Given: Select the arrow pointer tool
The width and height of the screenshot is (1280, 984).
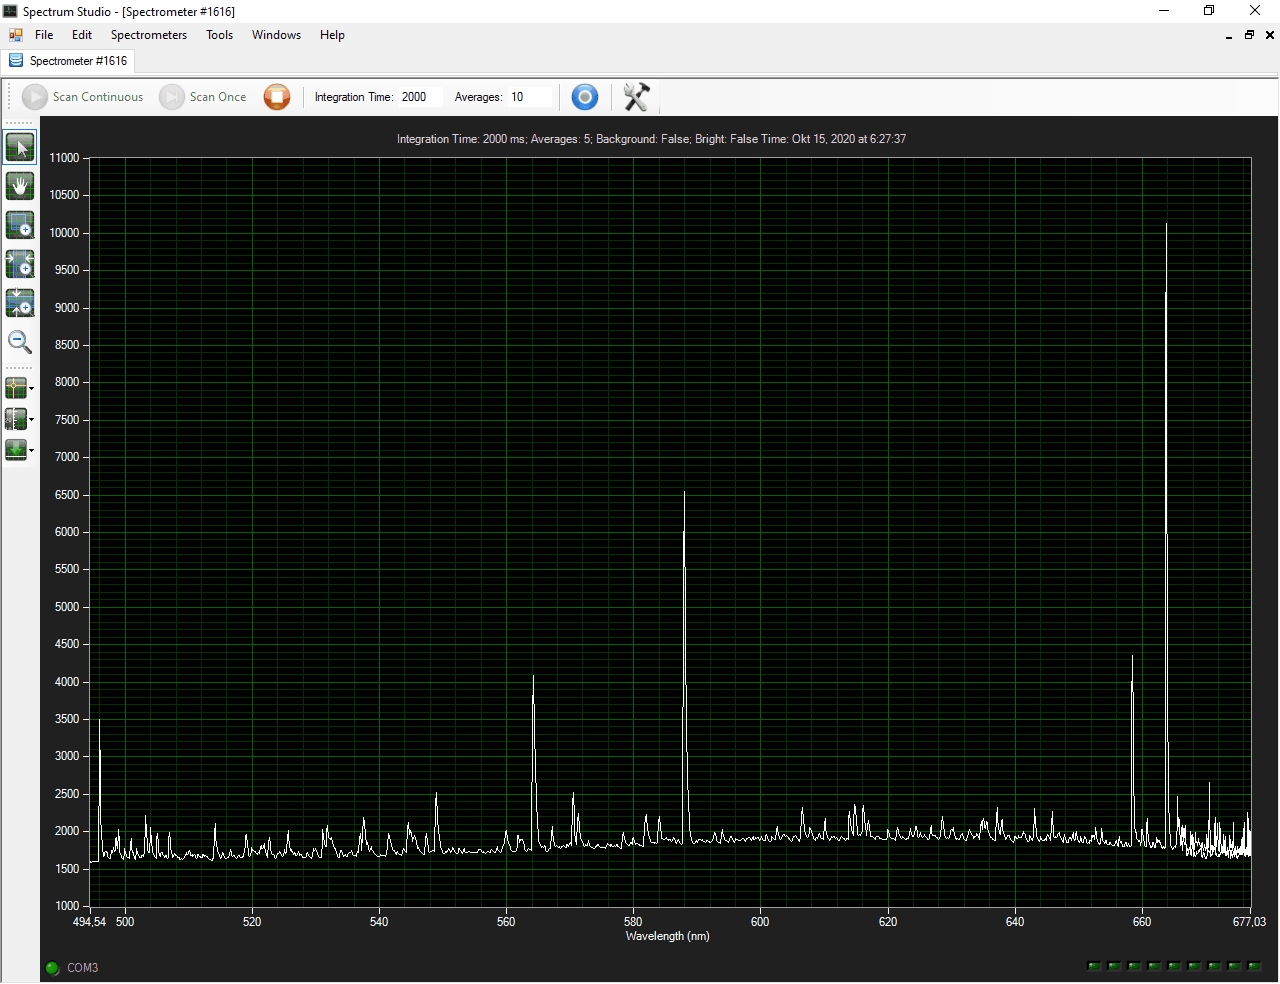Looking at the screenshot, I should pyautogui.click(x=20, y=148).
